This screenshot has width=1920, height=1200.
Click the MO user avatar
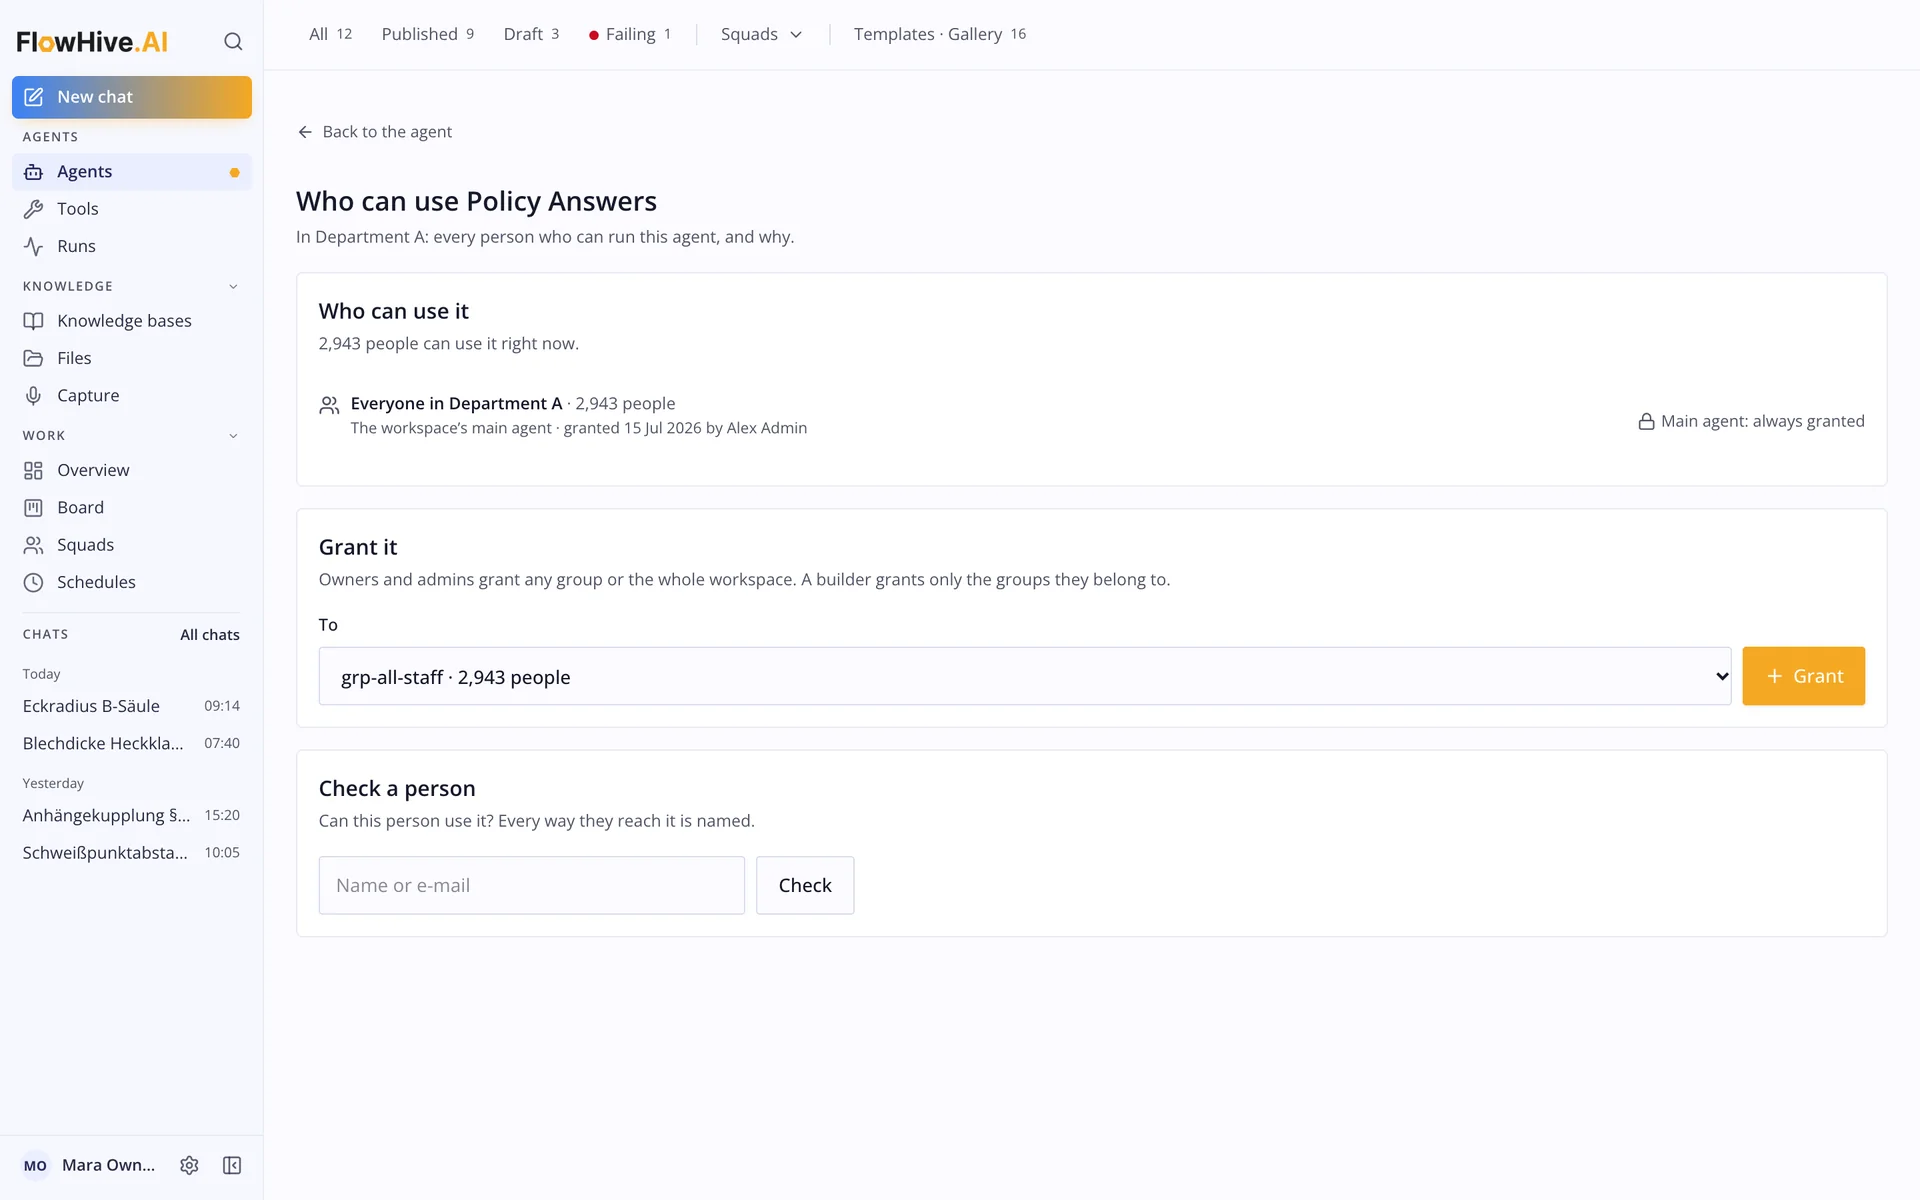tap(35, 1165)
